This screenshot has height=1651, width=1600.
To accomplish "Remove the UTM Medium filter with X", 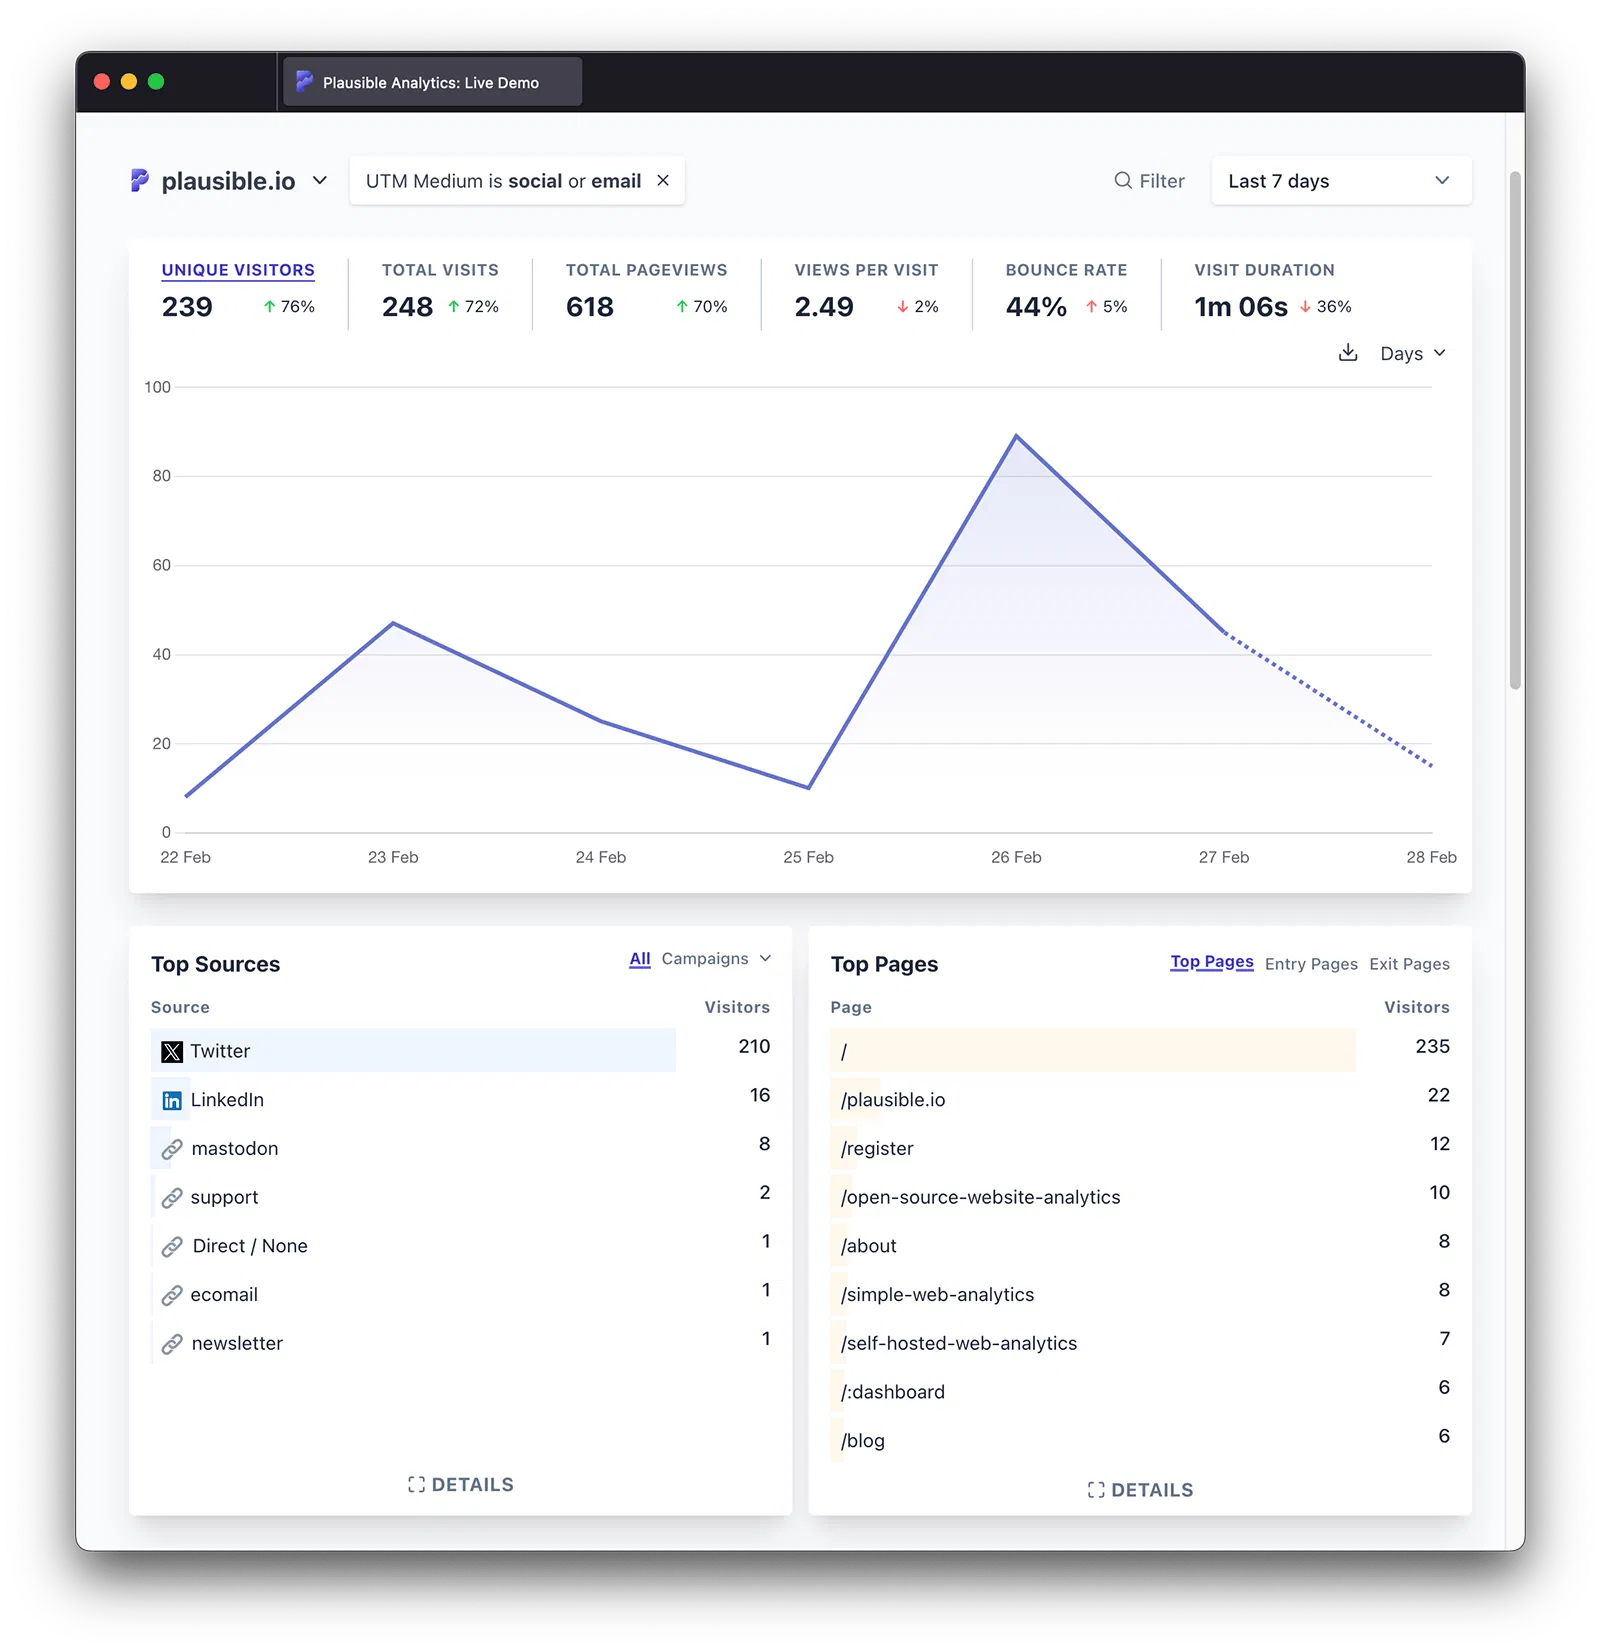I will click(x=663, y=181).
